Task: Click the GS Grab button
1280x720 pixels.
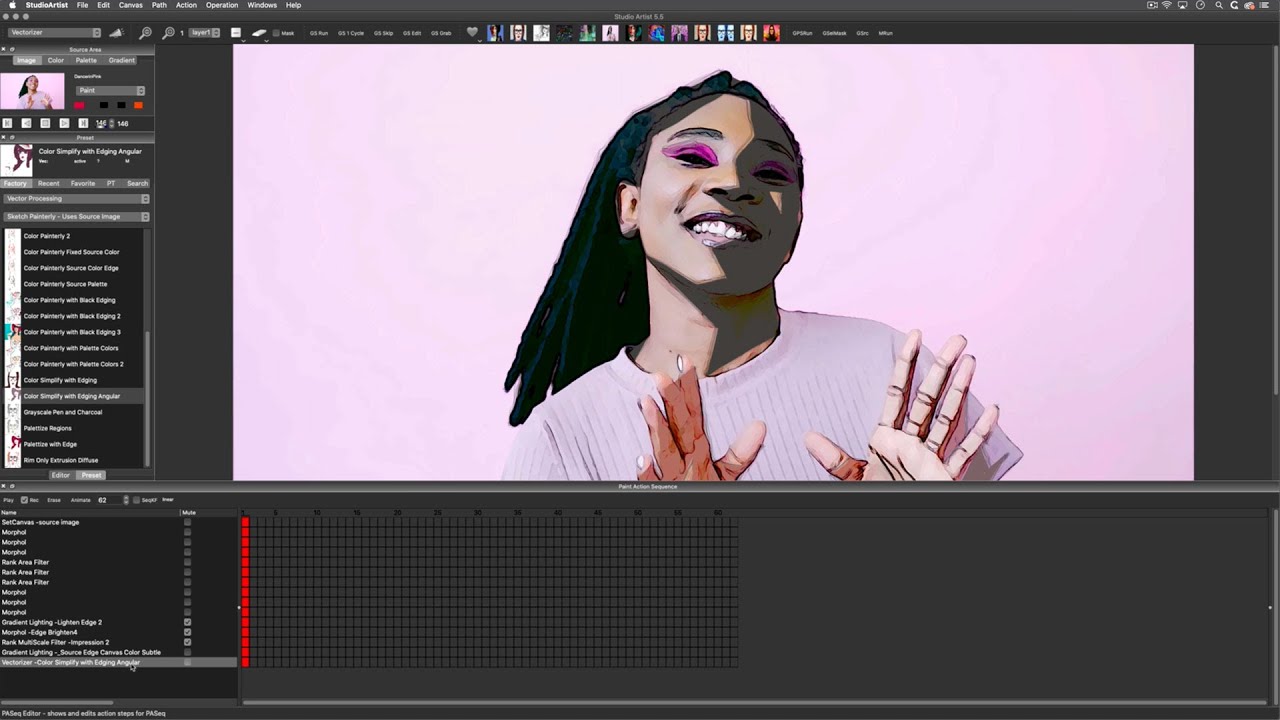Action: tap(441, 33)
